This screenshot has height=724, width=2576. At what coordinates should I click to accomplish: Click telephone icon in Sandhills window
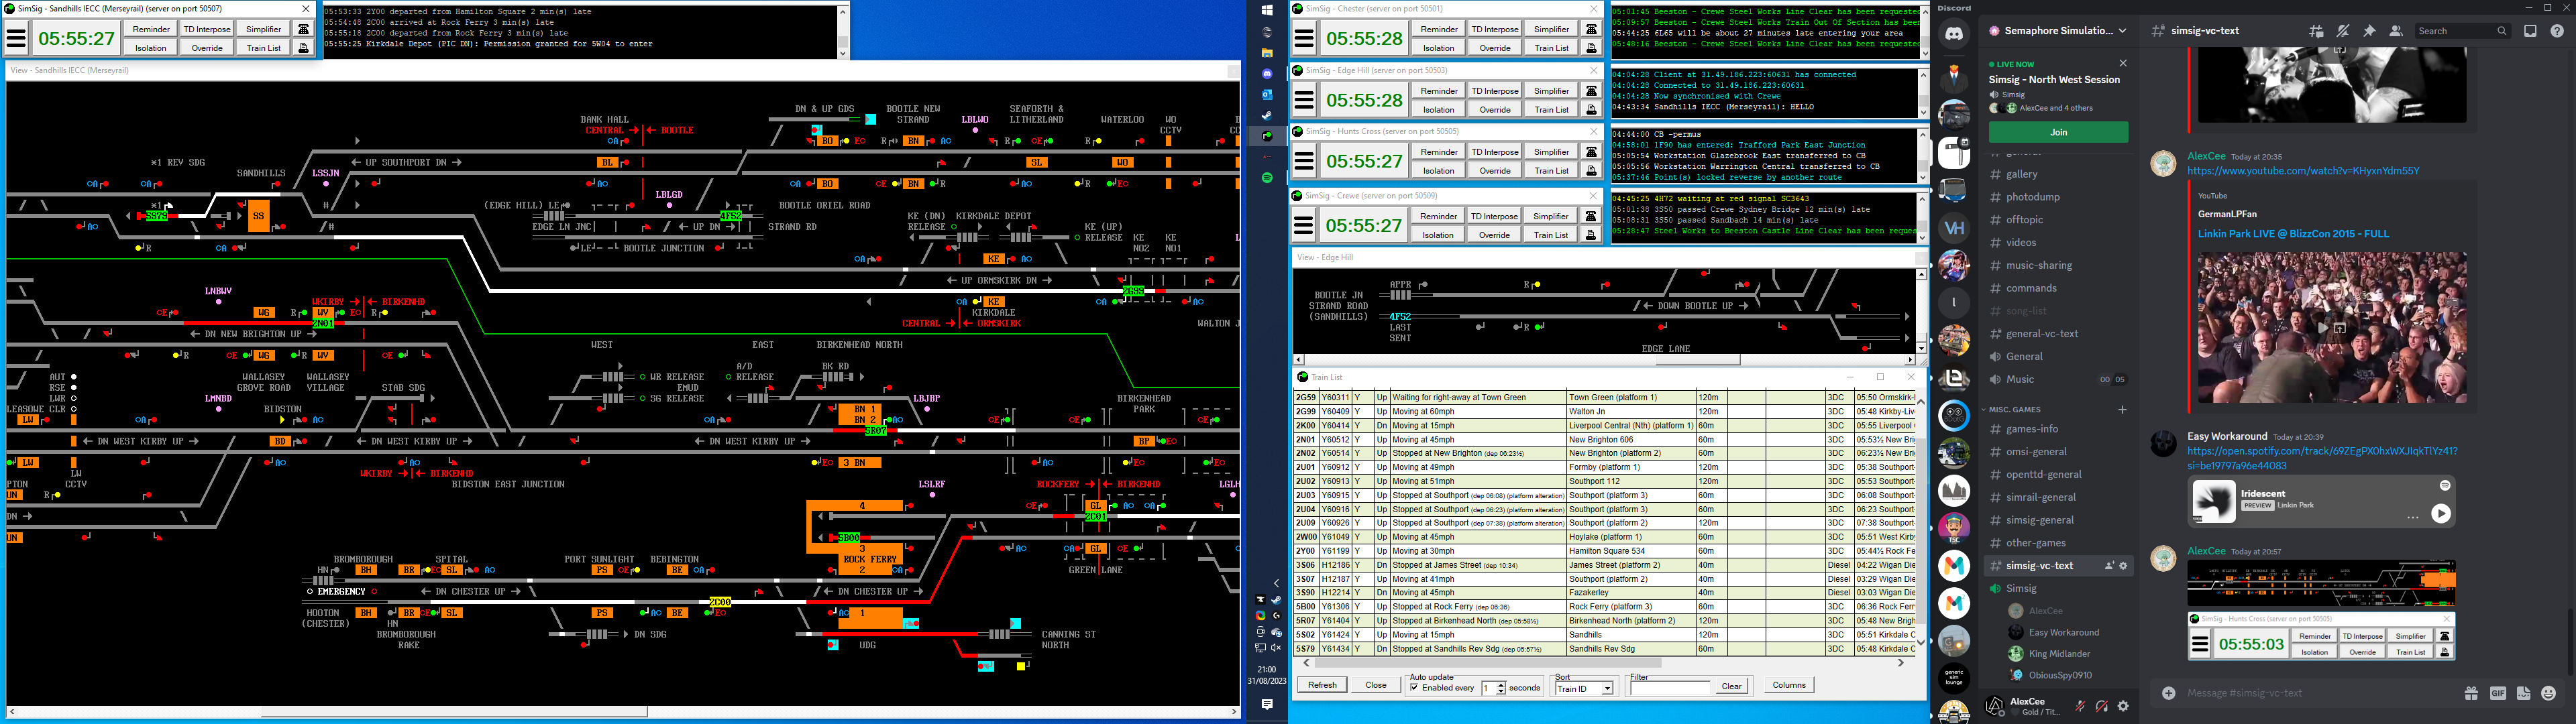coord(304,29)
